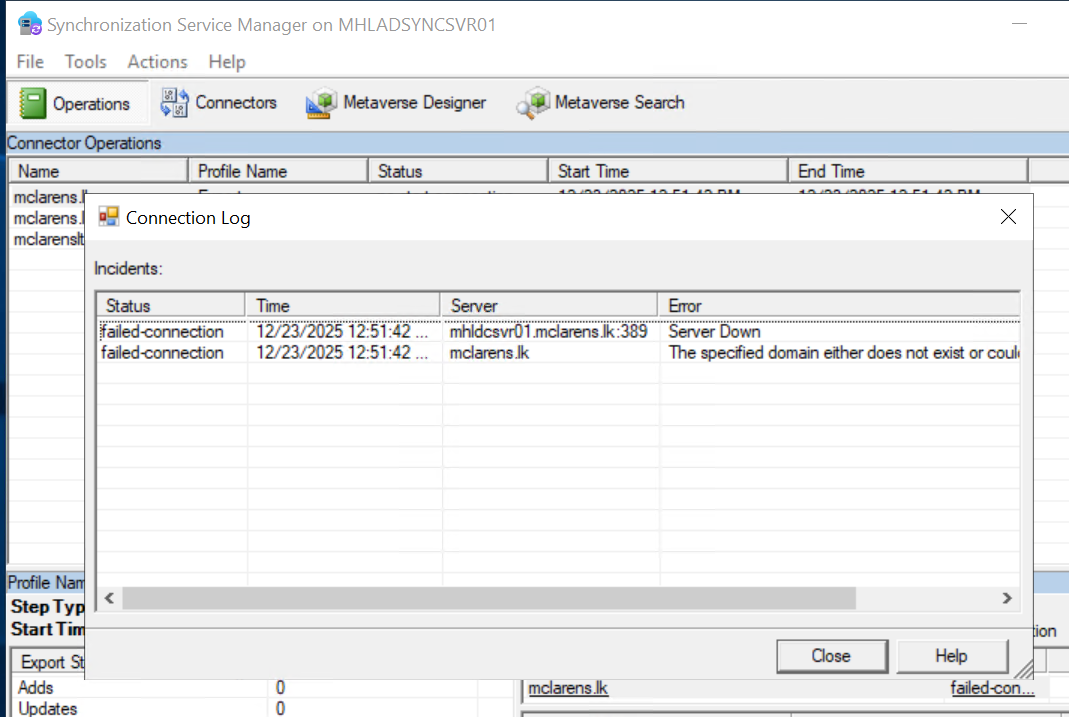Viewport: 1069px width, 717px height.
Task: Sort incidents by Status column header
Action: point(170,305)
